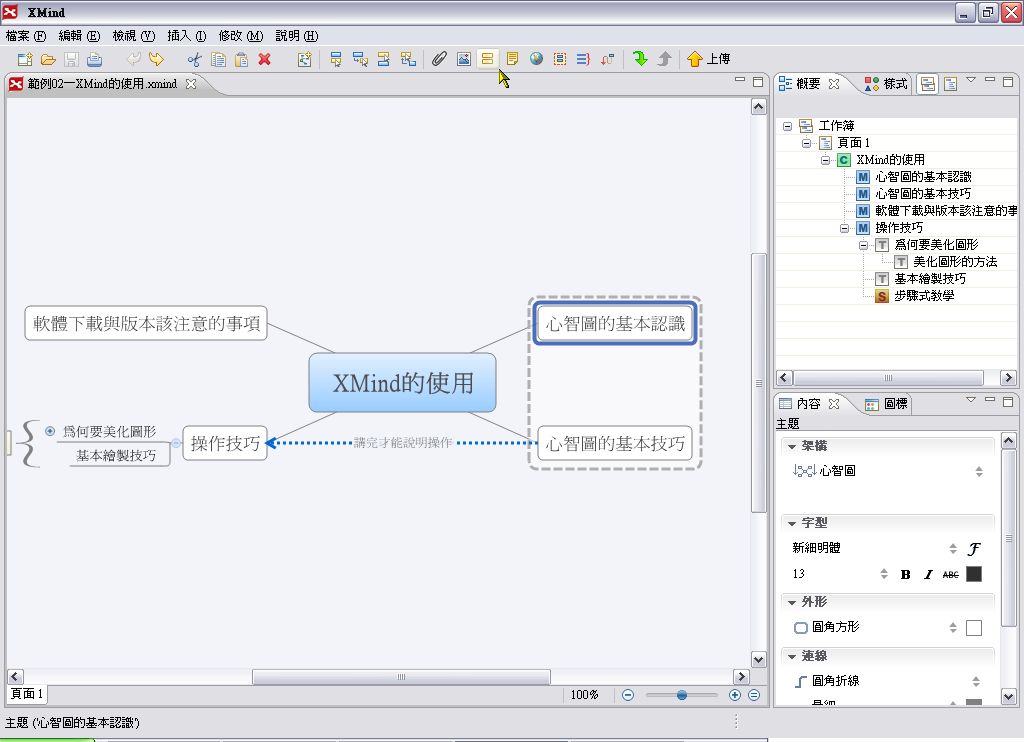
Task: Open the 編輯 menu
Action: click(x=79, y=36)
